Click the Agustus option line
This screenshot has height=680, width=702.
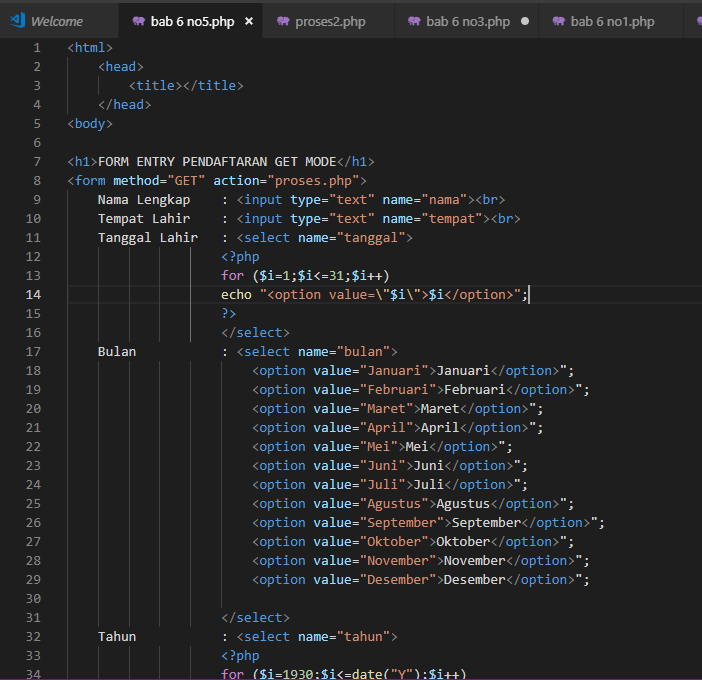coord(413,504)
